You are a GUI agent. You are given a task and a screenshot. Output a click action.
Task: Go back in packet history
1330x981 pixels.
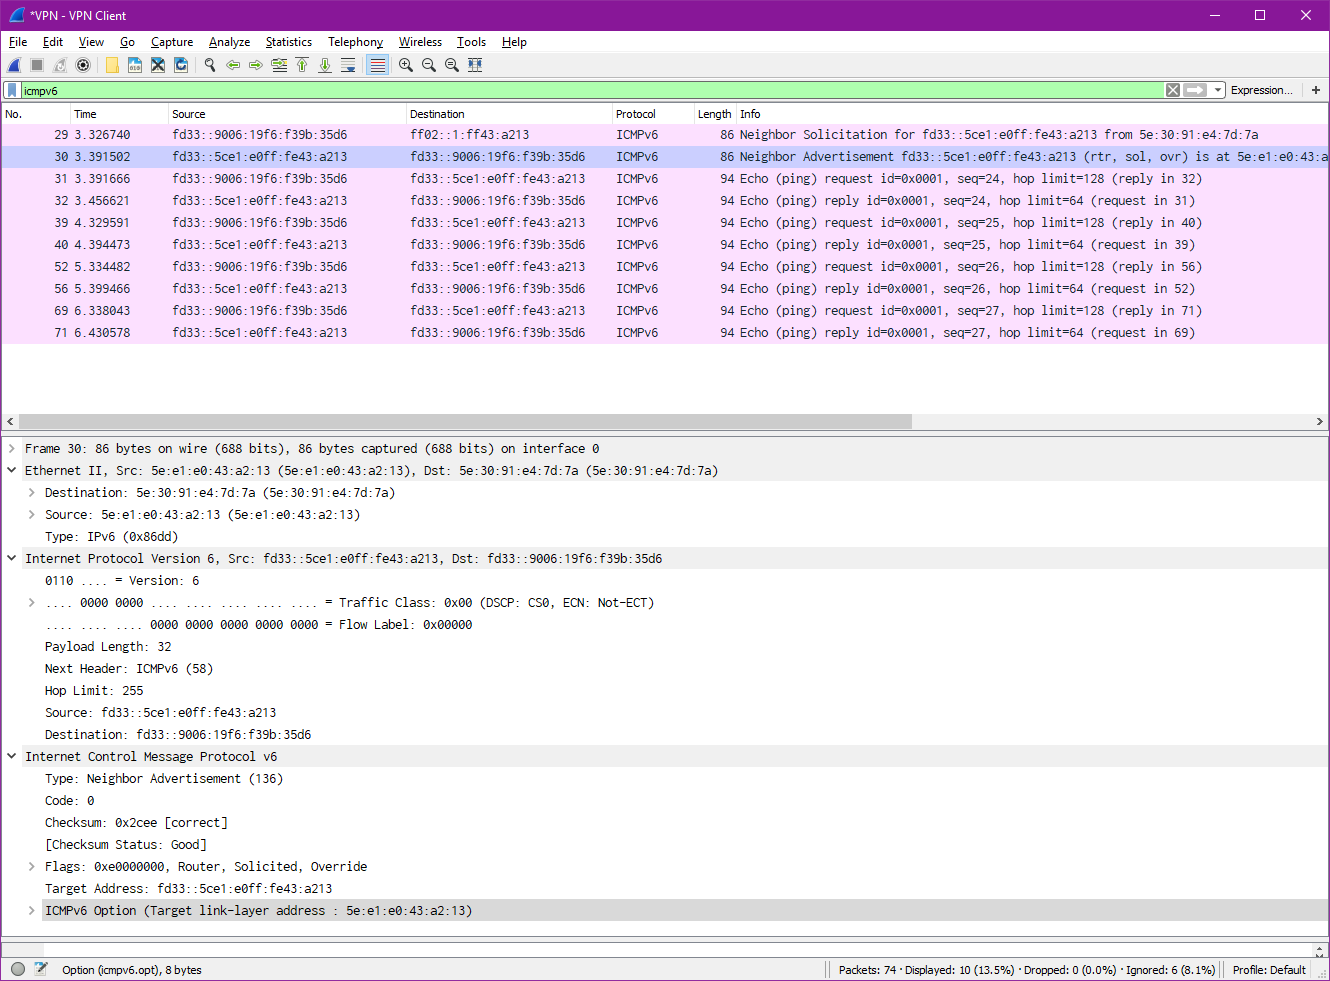pyautogui.click(x=233, y=65)
